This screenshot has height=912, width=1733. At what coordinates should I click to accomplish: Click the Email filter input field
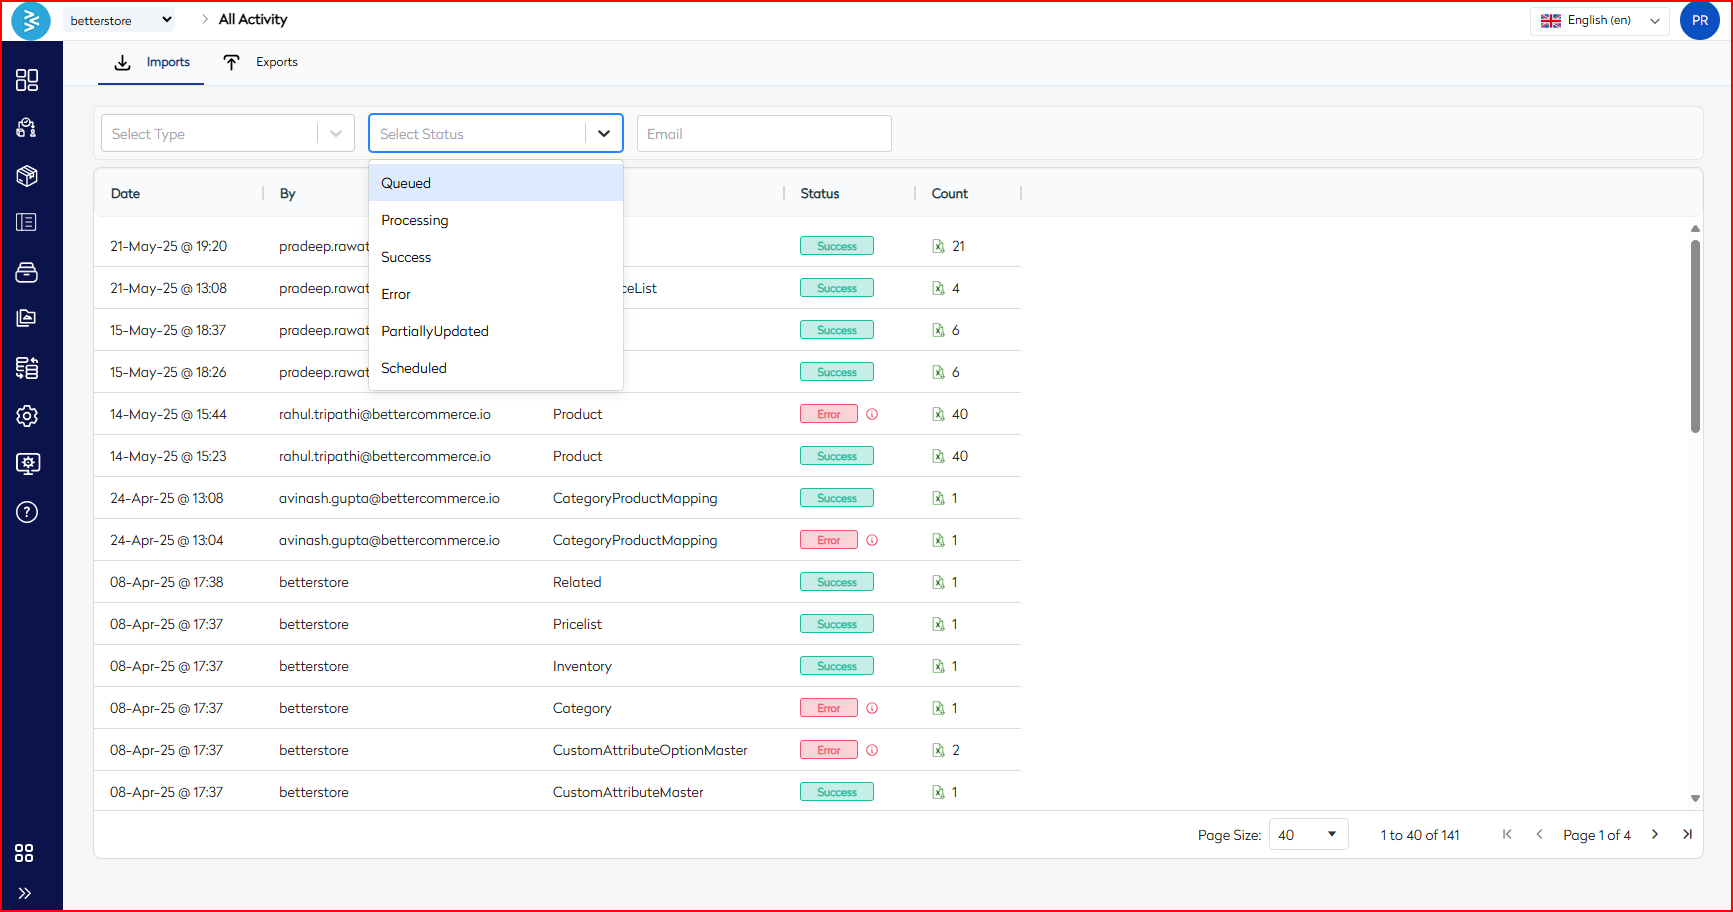coord(764,134)
